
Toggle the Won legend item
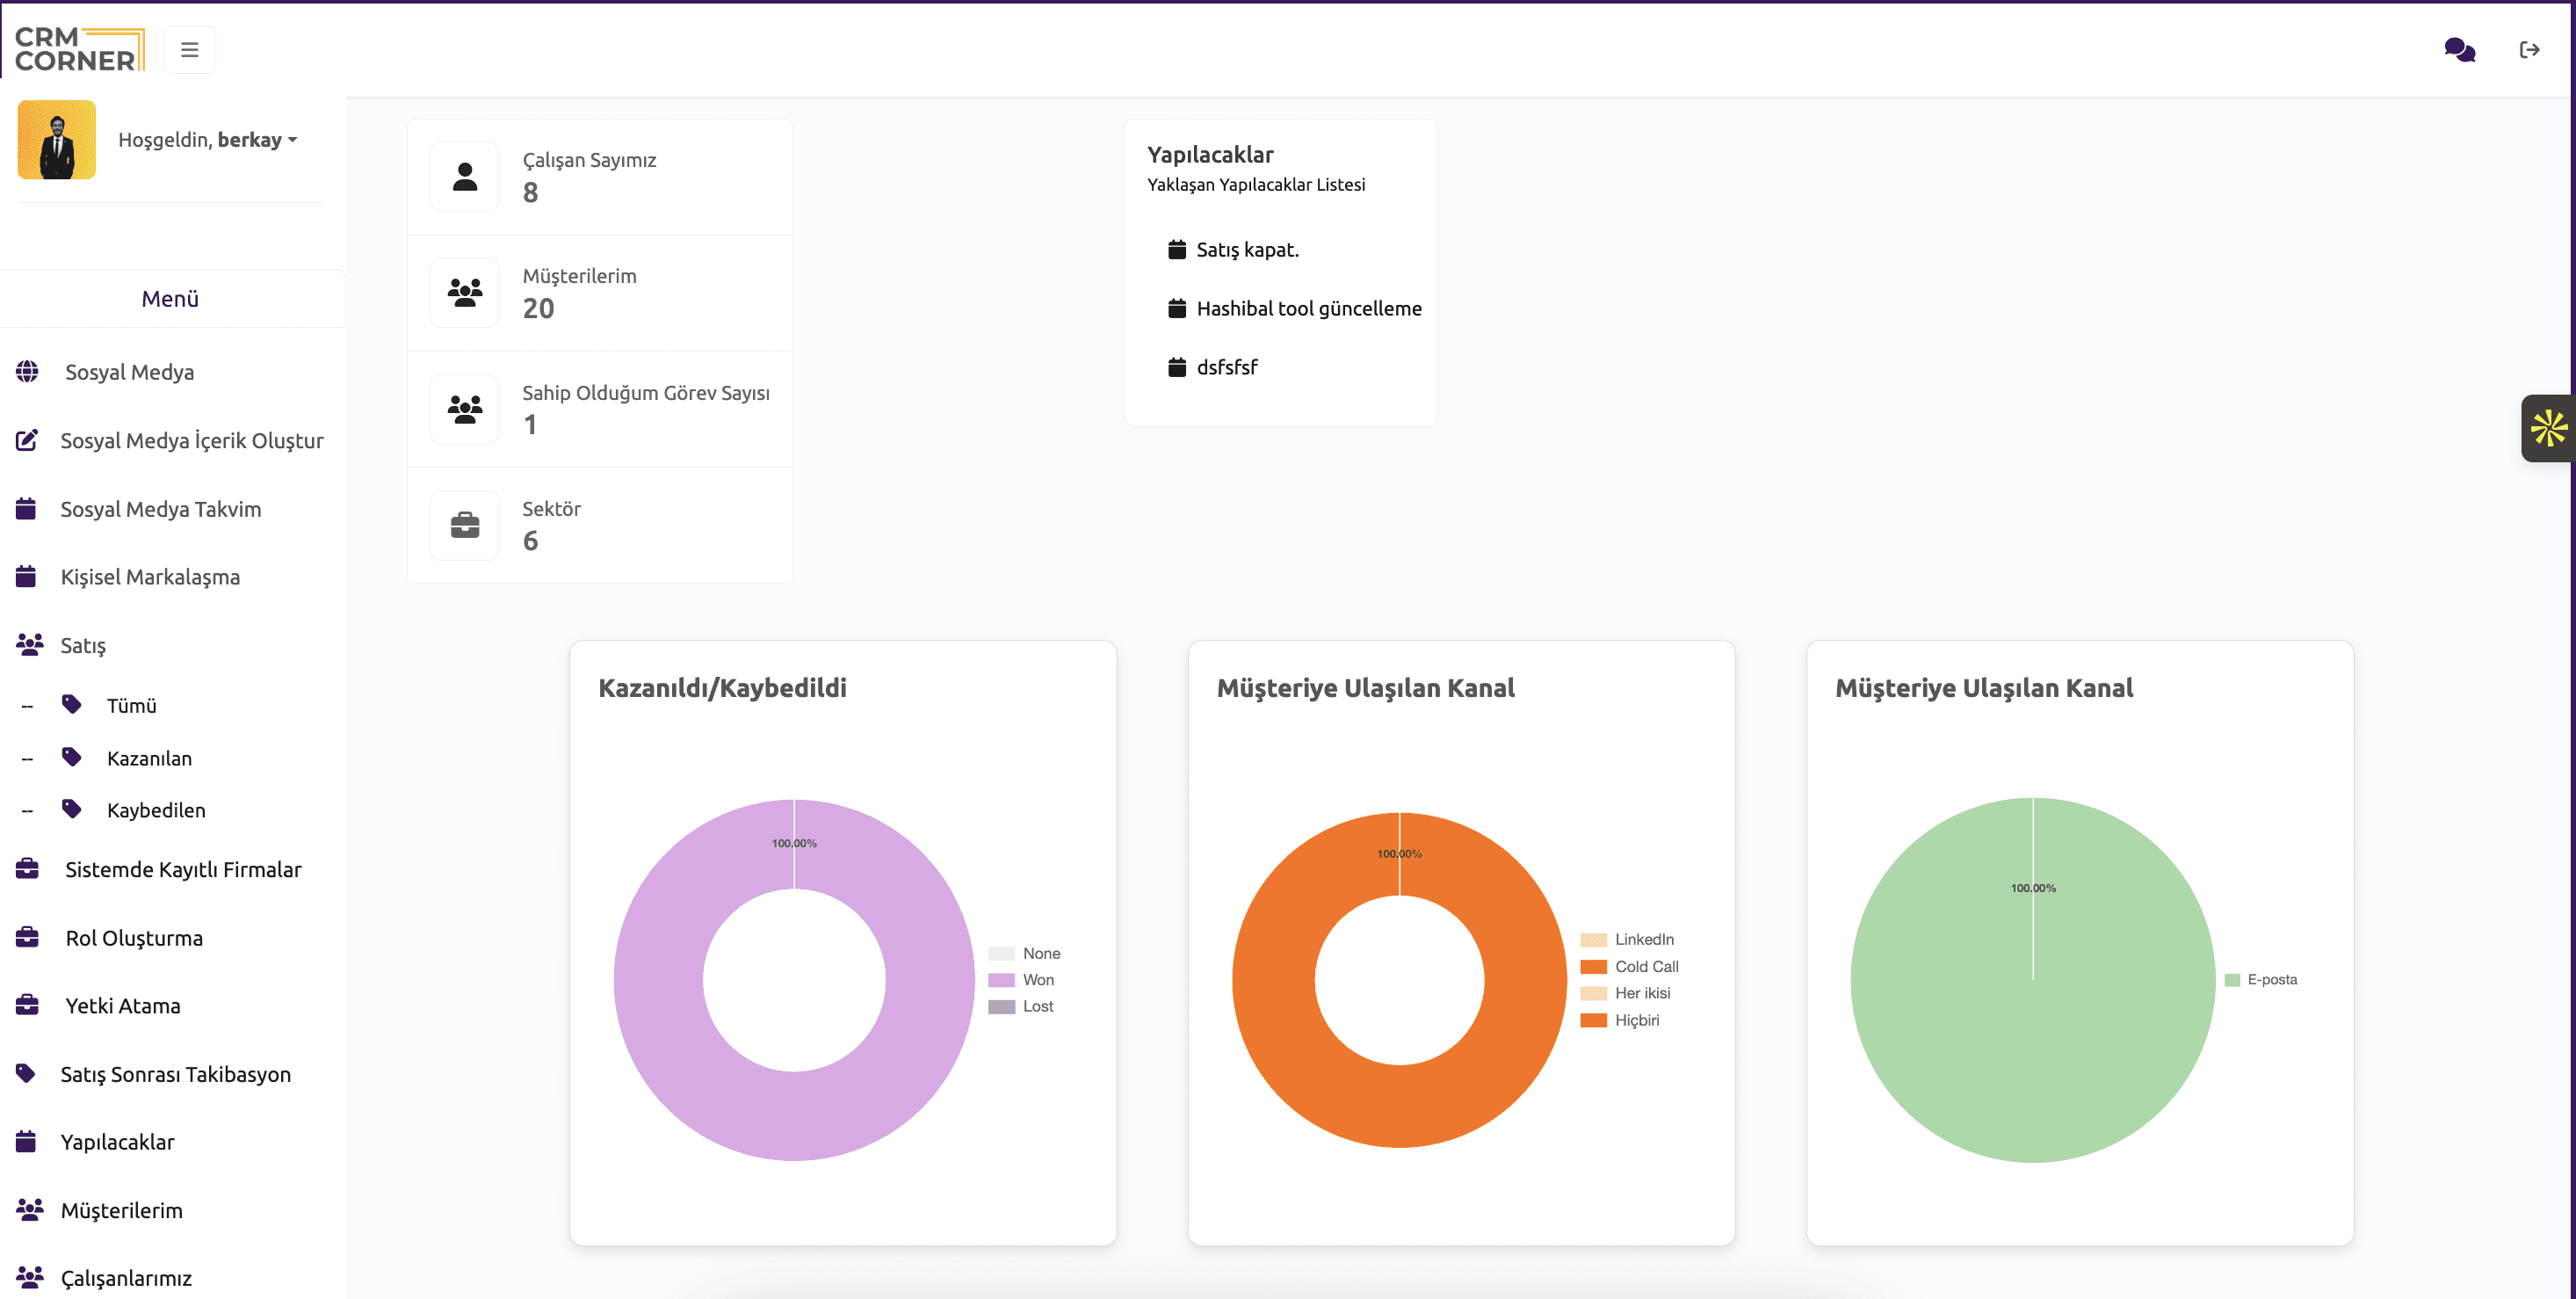click(x=1037, y=980)
